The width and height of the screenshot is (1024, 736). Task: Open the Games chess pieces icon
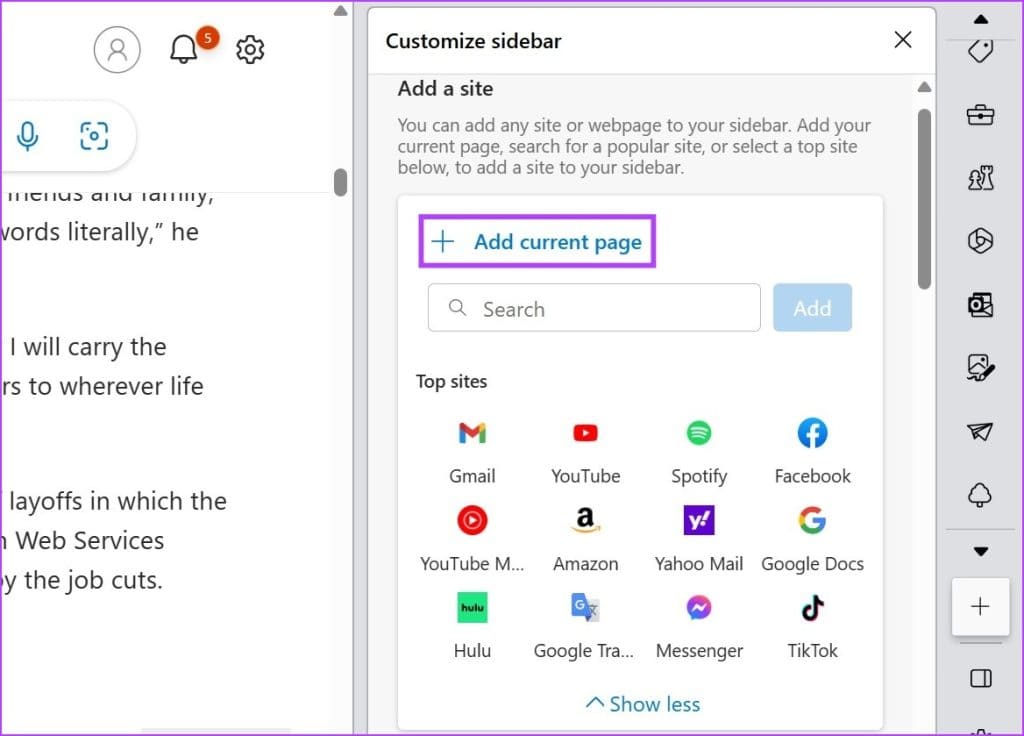tap(980, 179)
